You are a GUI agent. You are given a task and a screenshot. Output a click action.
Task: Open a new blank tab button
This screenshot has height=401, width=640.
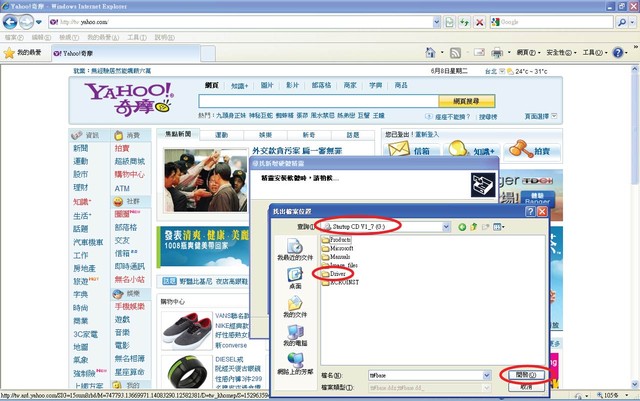(x=208, y=53)
